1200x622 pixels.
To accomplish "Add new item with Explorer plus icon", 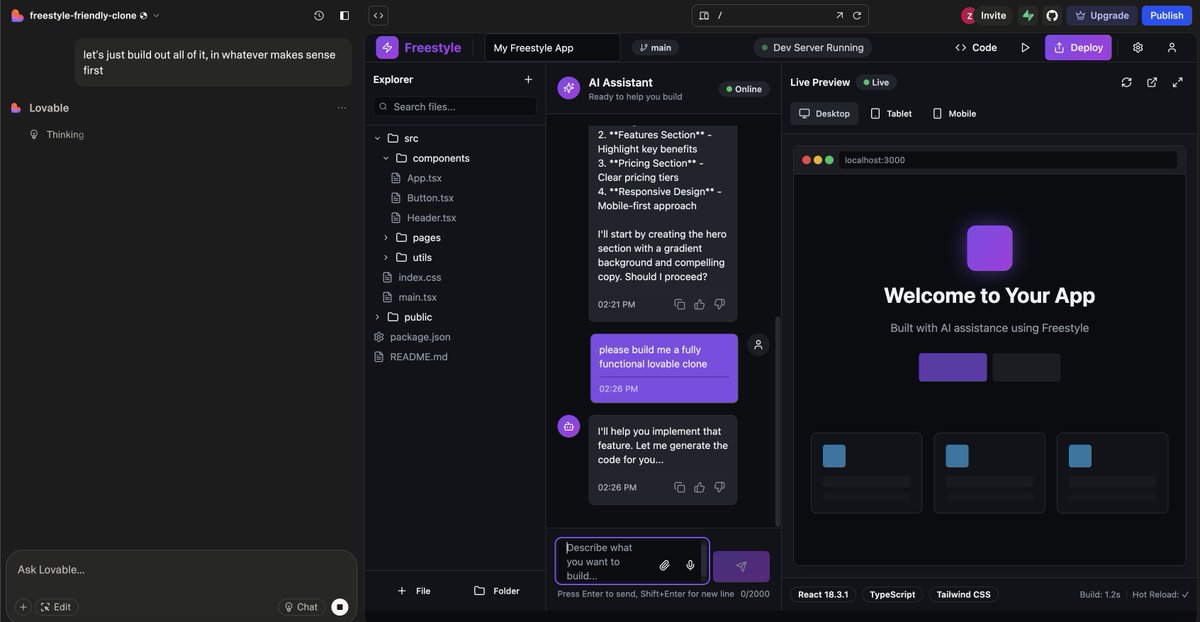I will pyautogui.click(x=528, y=80).
